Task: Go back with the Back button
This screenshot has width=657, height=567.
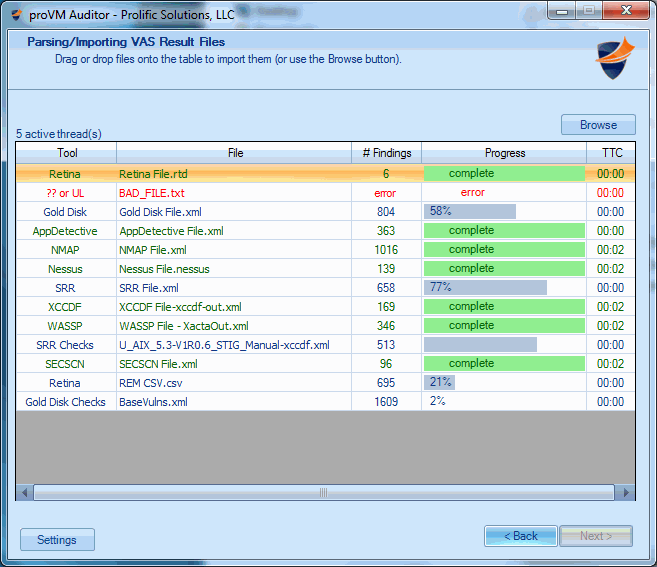Action: pos(521,536)
